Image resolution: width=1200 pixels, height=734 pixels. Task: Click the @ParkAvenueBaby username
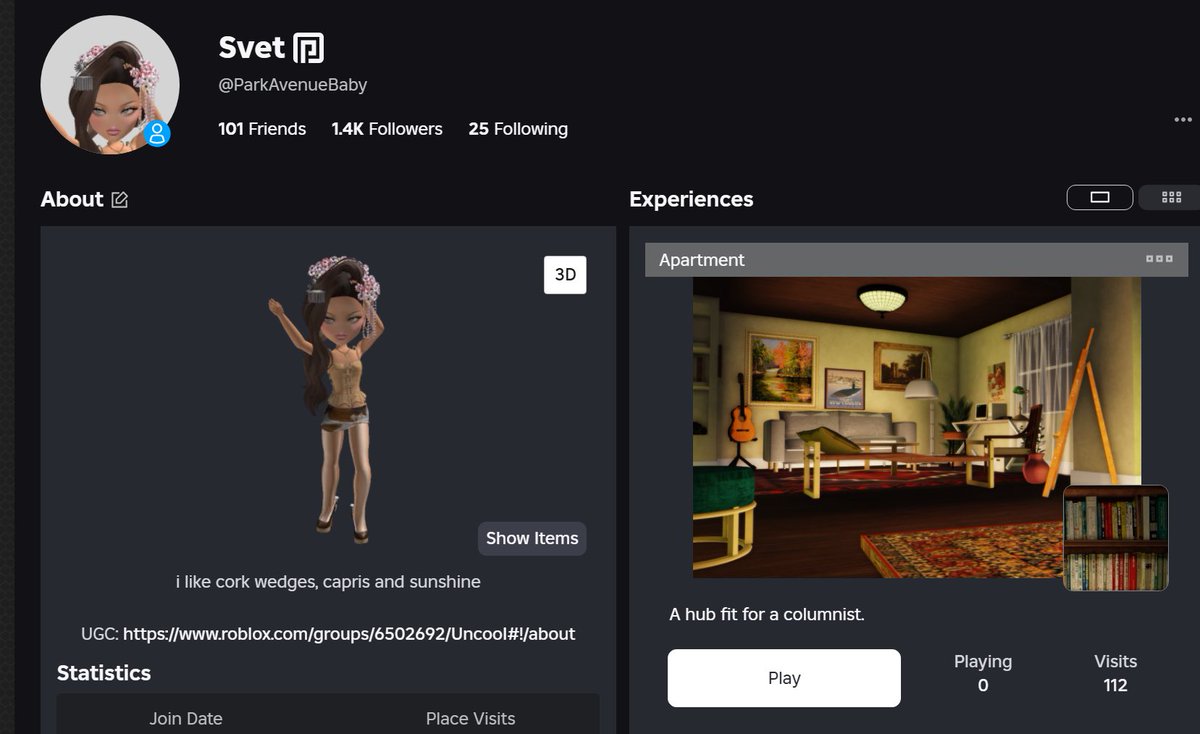pos(293,85)
